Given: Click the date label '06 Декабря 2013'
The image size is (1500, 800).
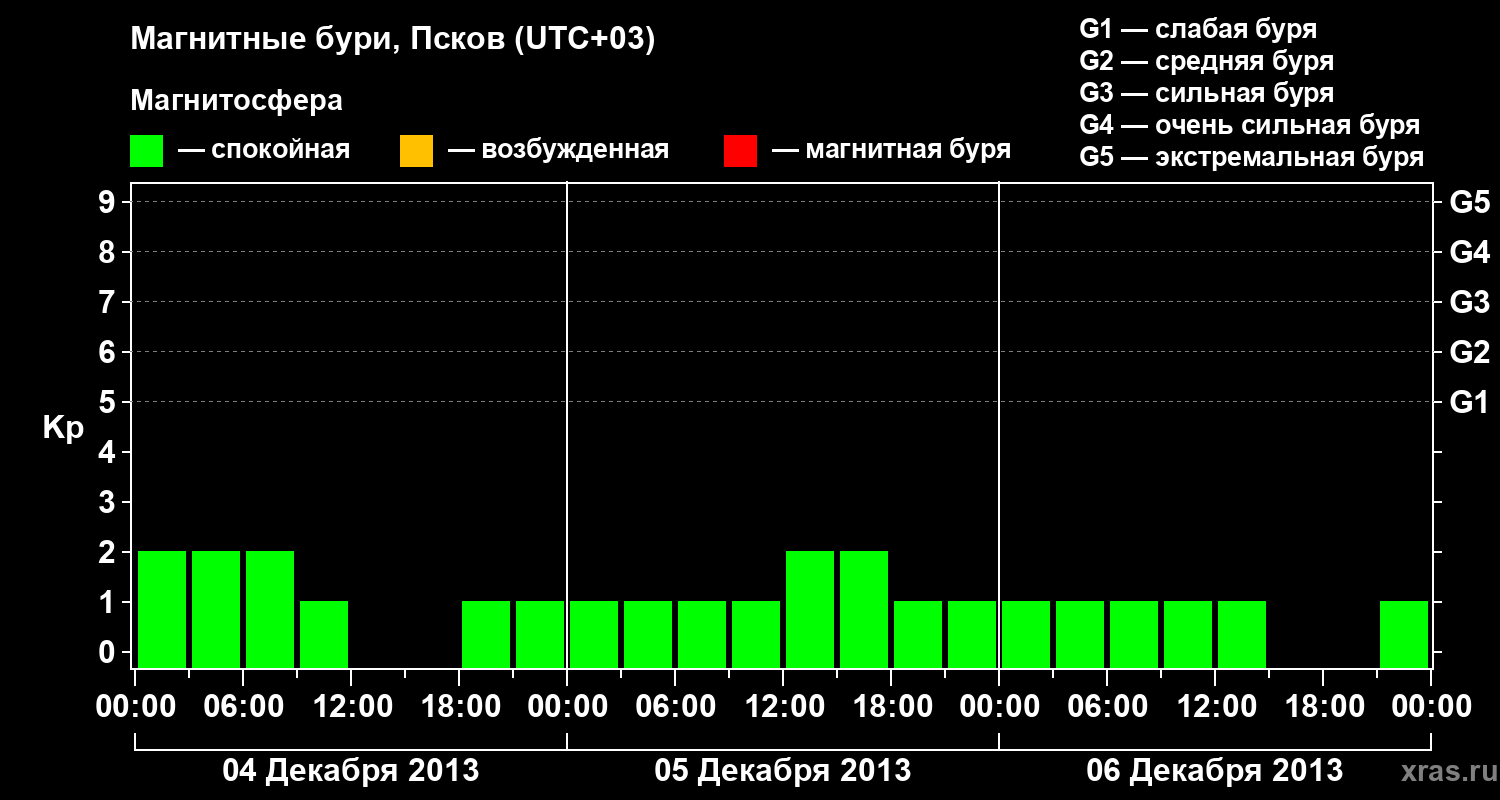Looking at the screenshot, I should [x=1214, y=771].
